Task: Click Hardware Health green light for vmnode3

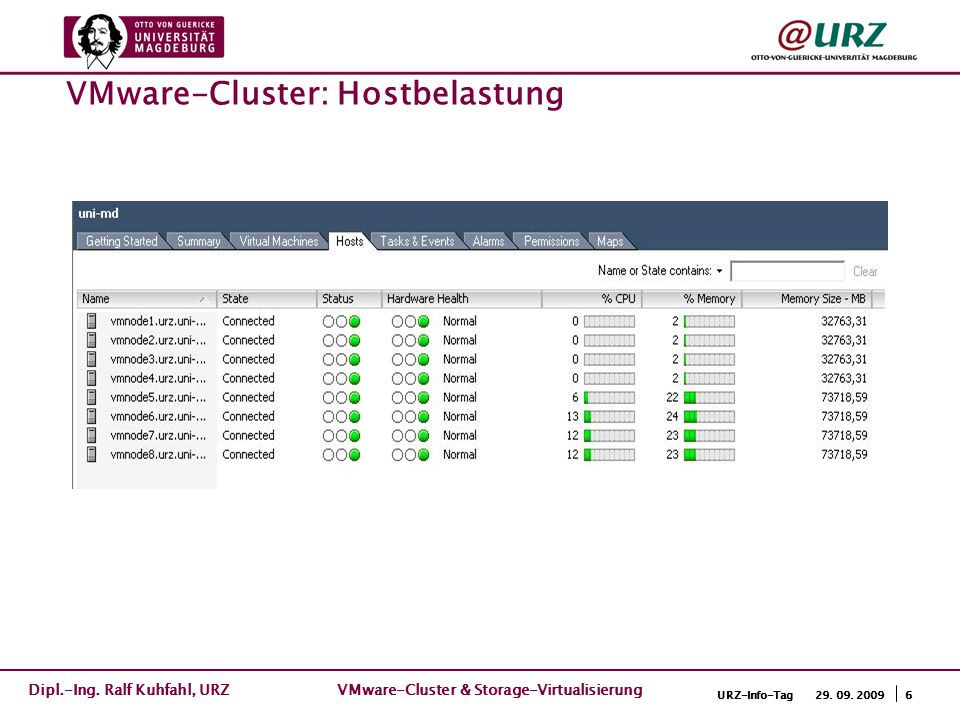Action: (423, 359)
